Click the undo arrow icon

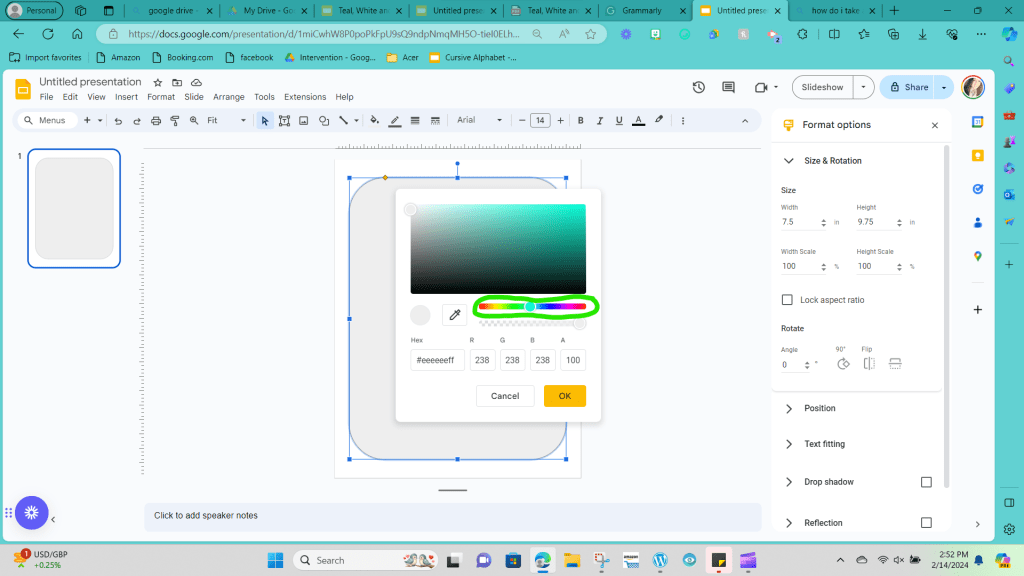pos(118,120)
